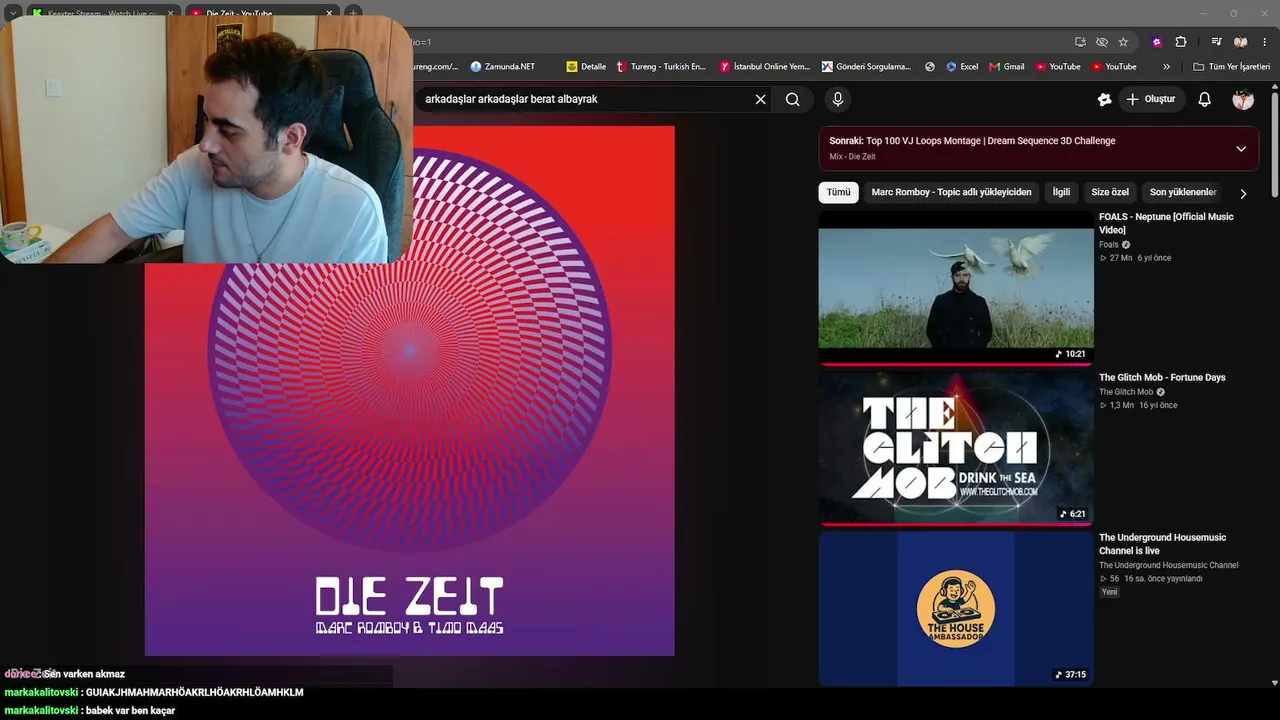Open FOALS - Neptune video title
Viewport: 1280px width, 720px height.
click(x=1166, y=223)
